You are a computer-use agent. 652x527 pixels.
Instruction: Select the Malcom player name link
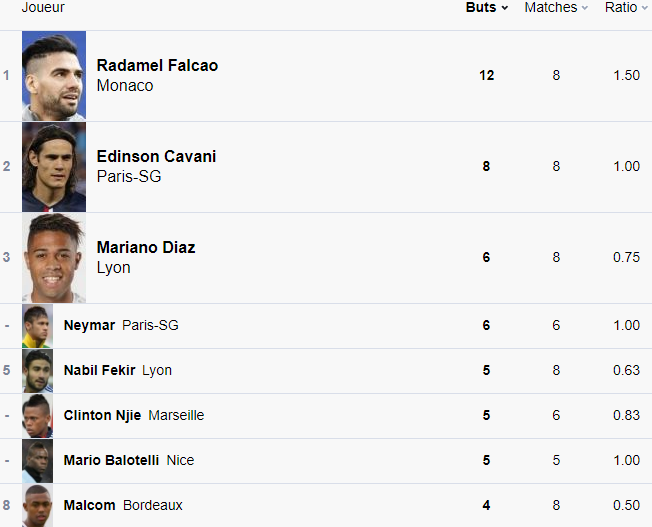coord(89,505)
